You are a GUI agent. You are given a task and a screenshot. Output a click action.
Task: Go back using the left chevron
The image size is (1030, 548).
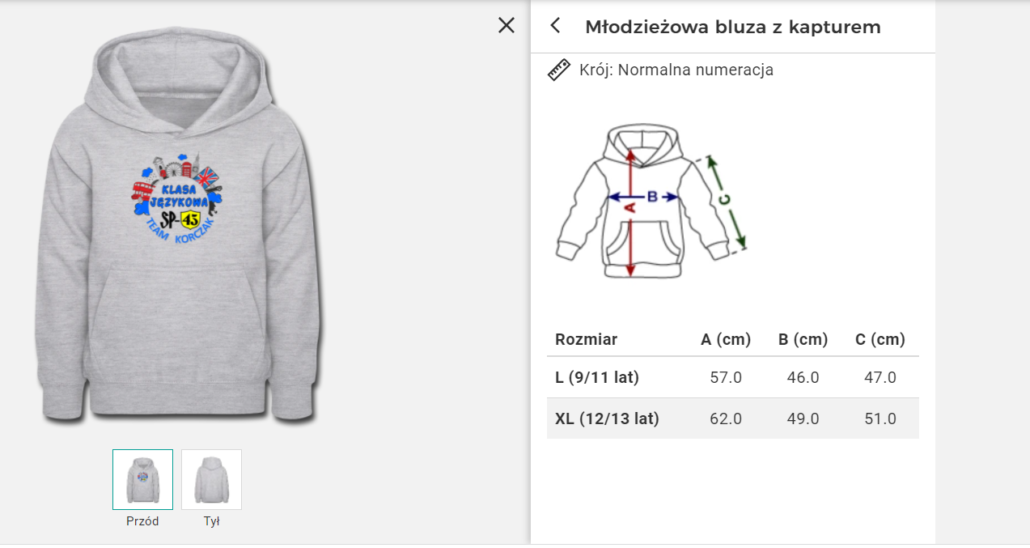pos(556,26)
